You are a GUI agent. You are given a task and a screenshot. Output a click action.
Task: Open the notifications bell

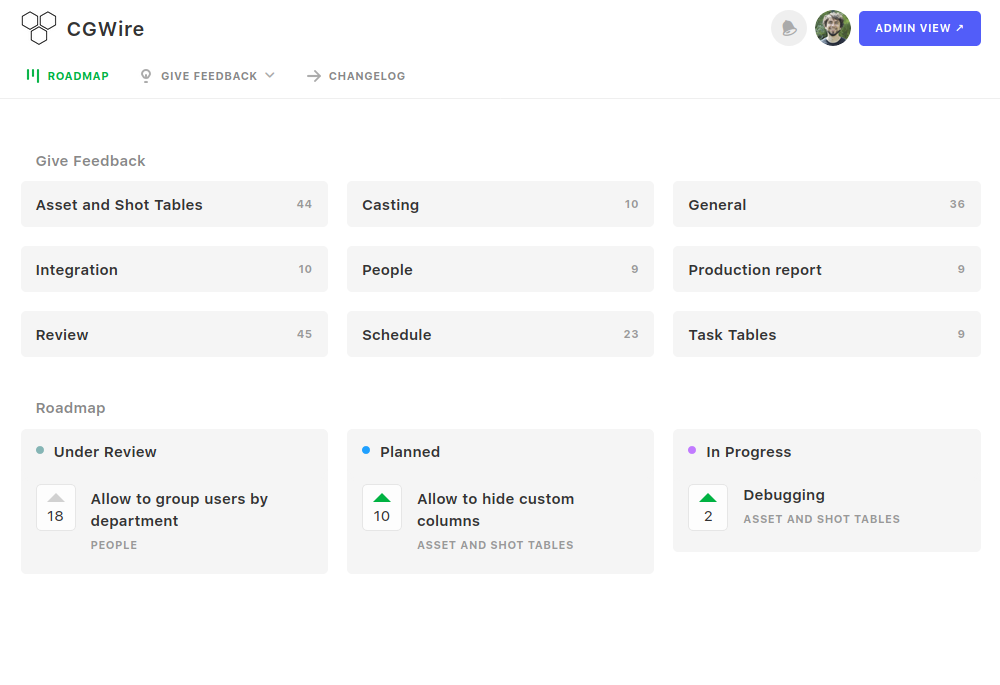(788, 28)
